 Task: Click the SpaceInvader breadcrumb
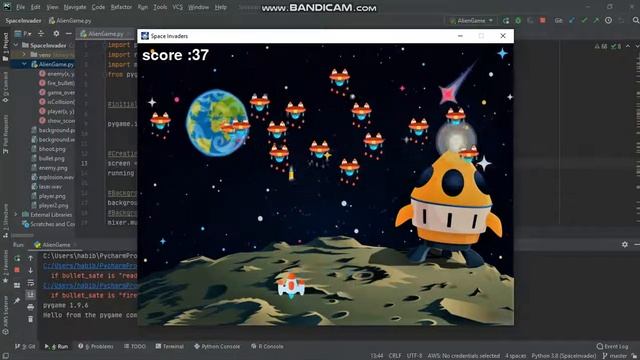point(23,20)
